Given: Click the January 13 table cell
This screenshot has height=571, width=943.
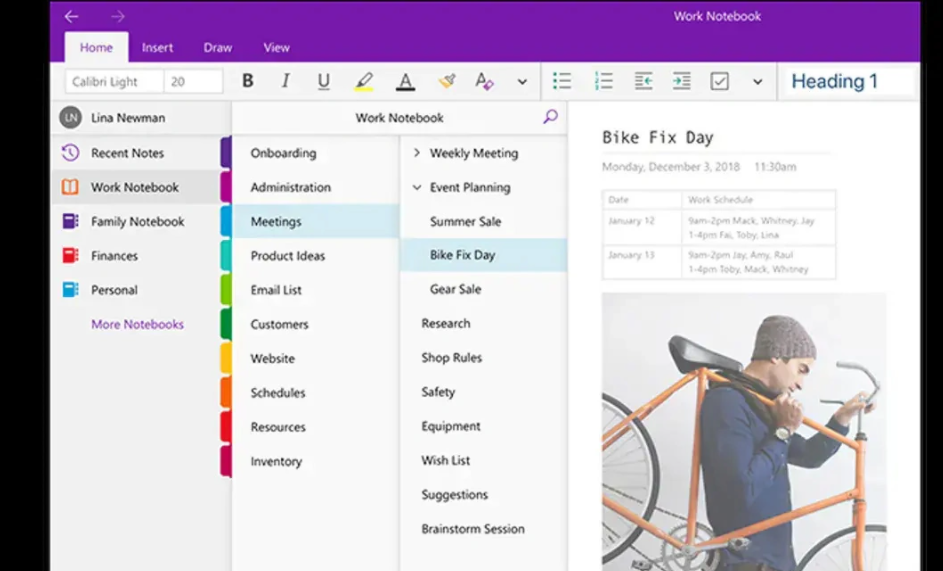Looking at the screenshot, I should [x=642, y=262].
